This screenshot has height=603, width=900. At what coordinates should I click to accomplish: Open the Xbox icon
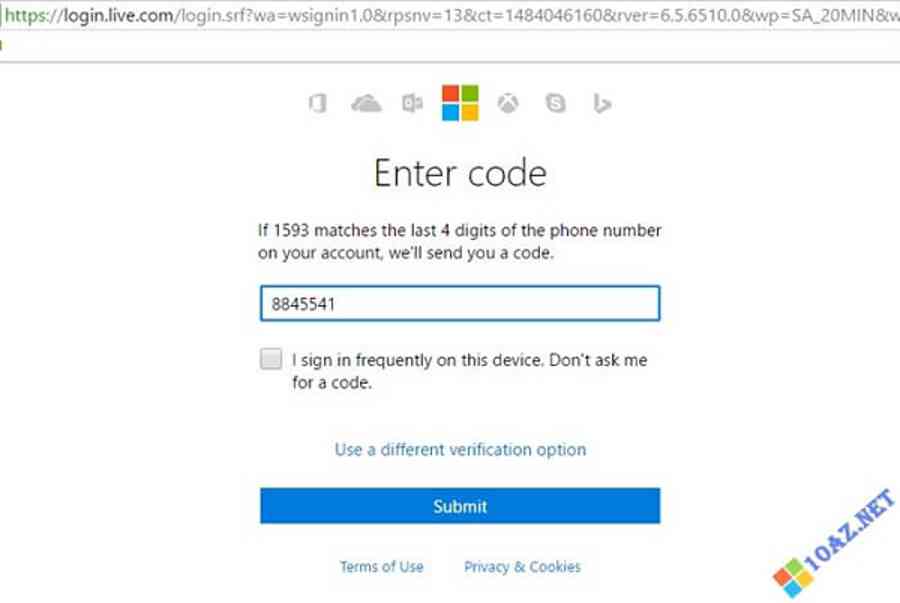(x=508, y=103)
